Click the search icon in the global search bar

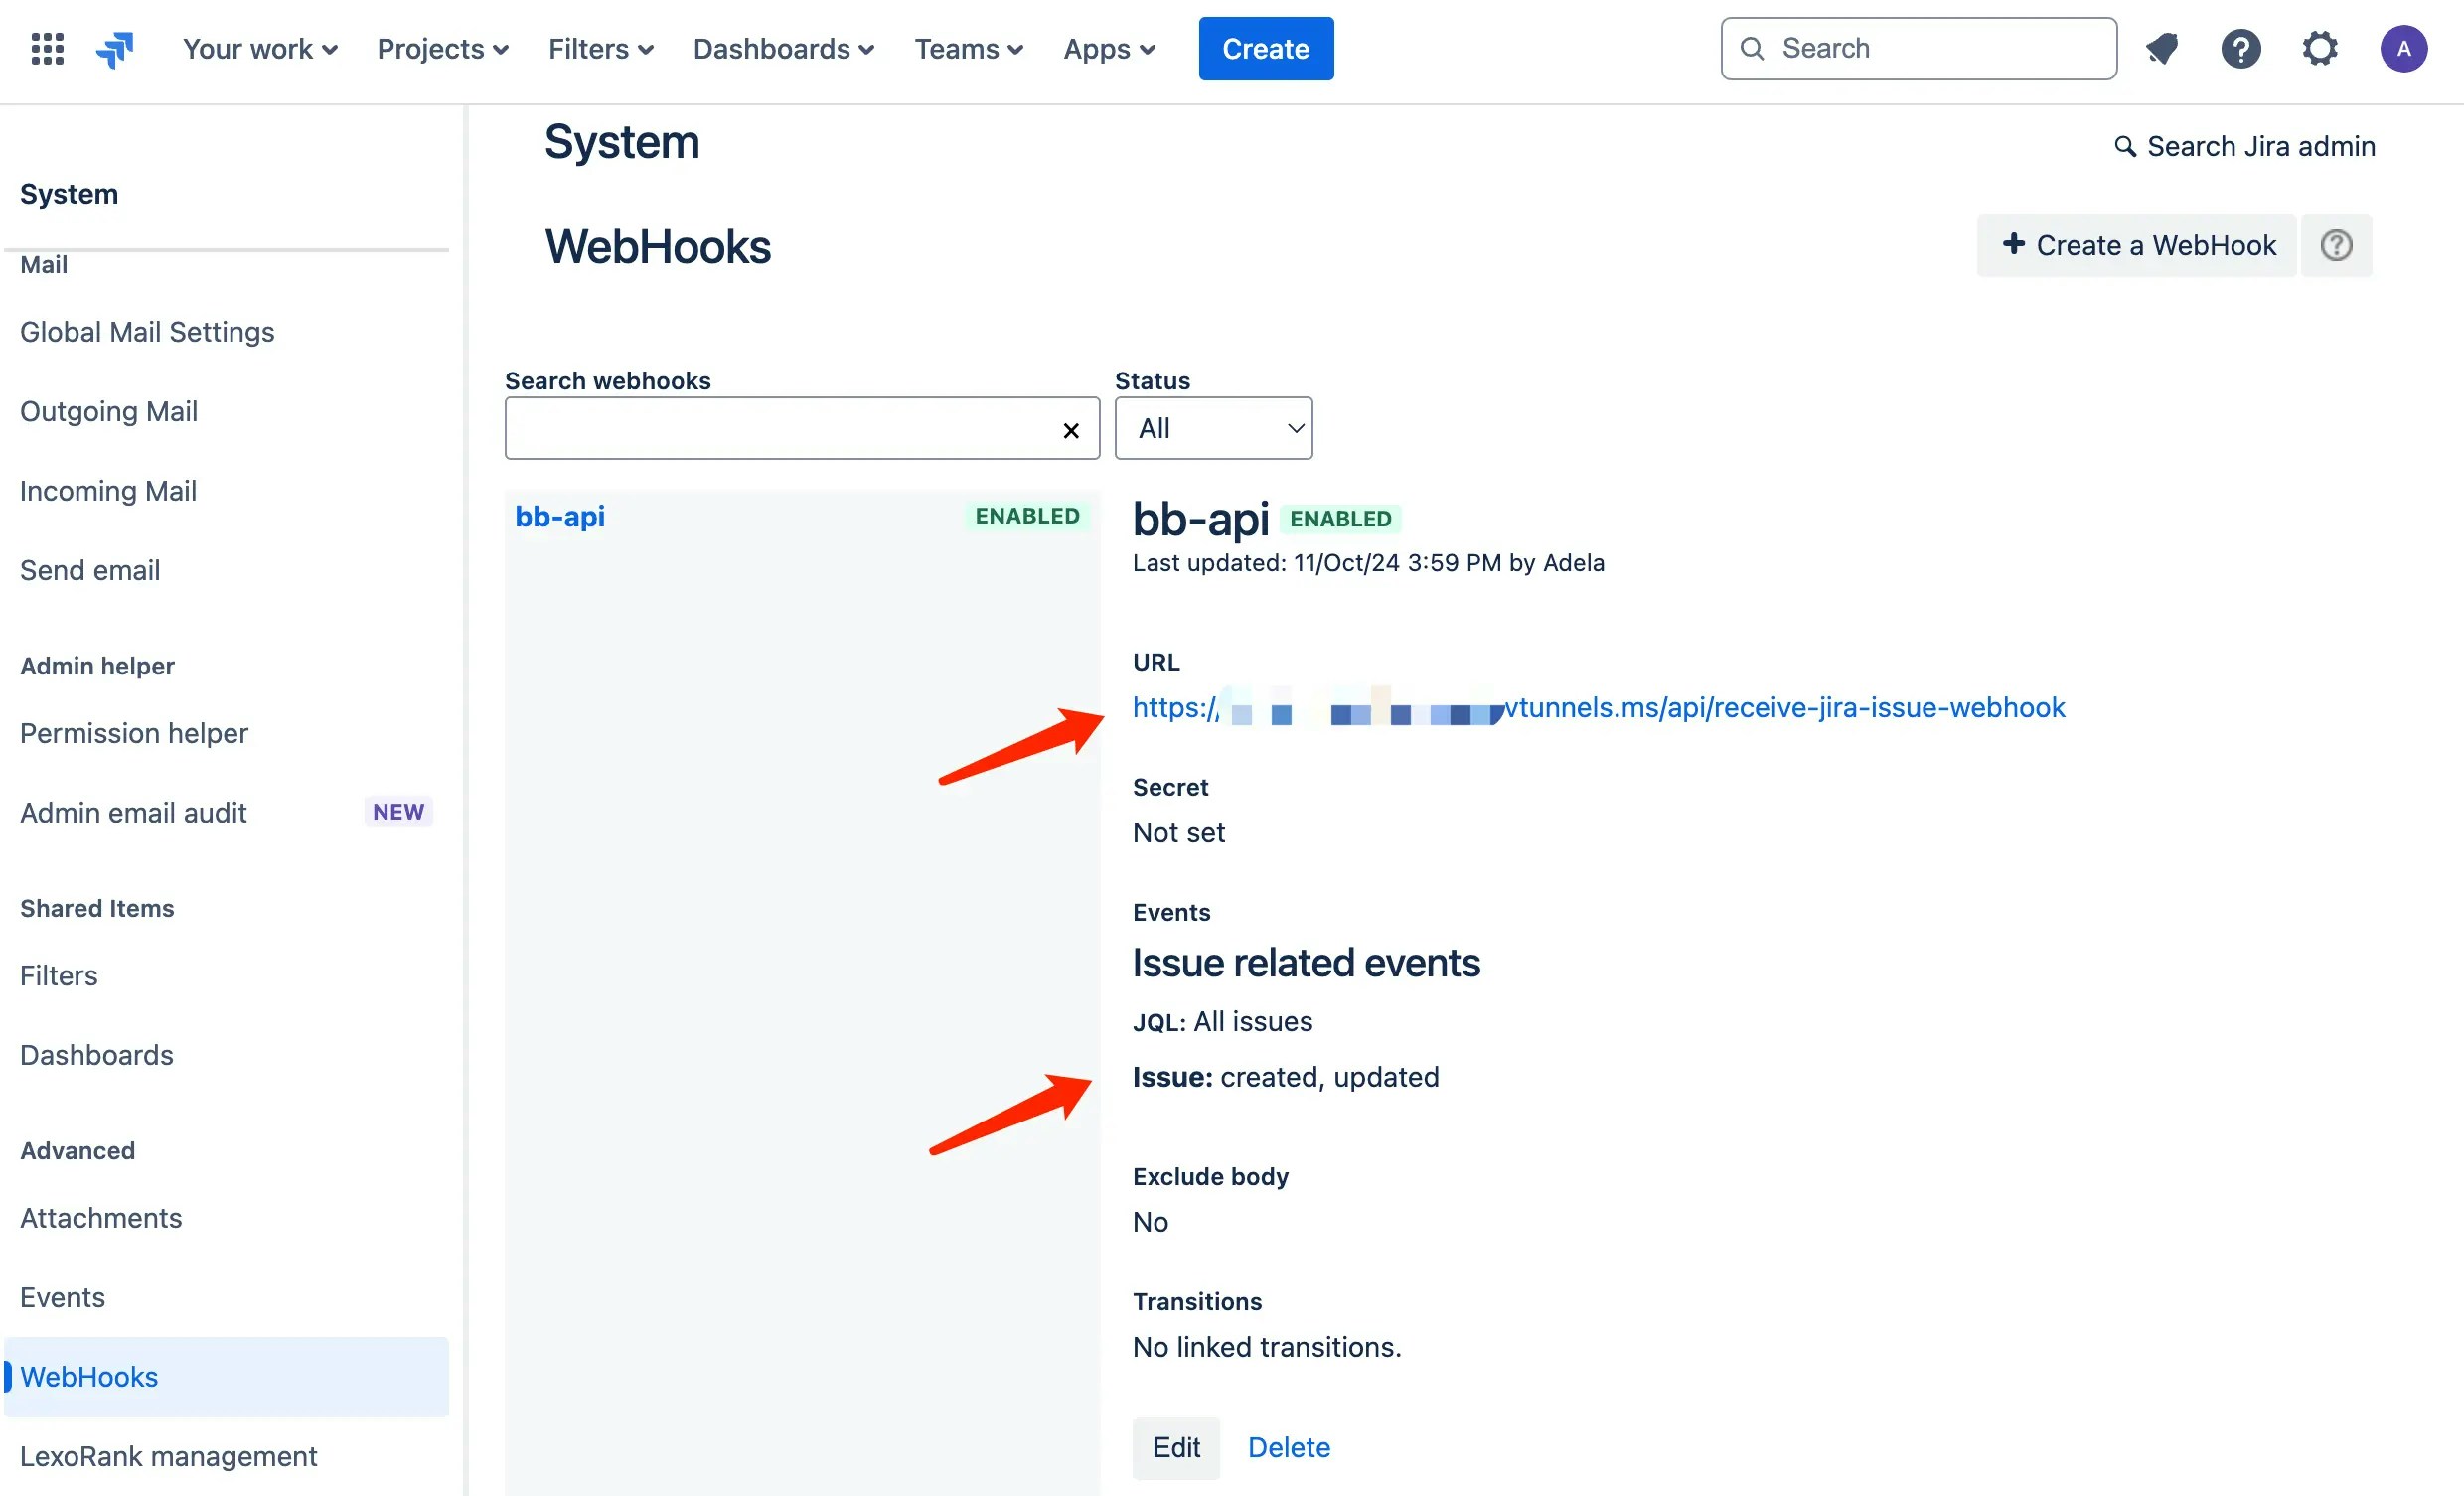(x=1753, y=48)
